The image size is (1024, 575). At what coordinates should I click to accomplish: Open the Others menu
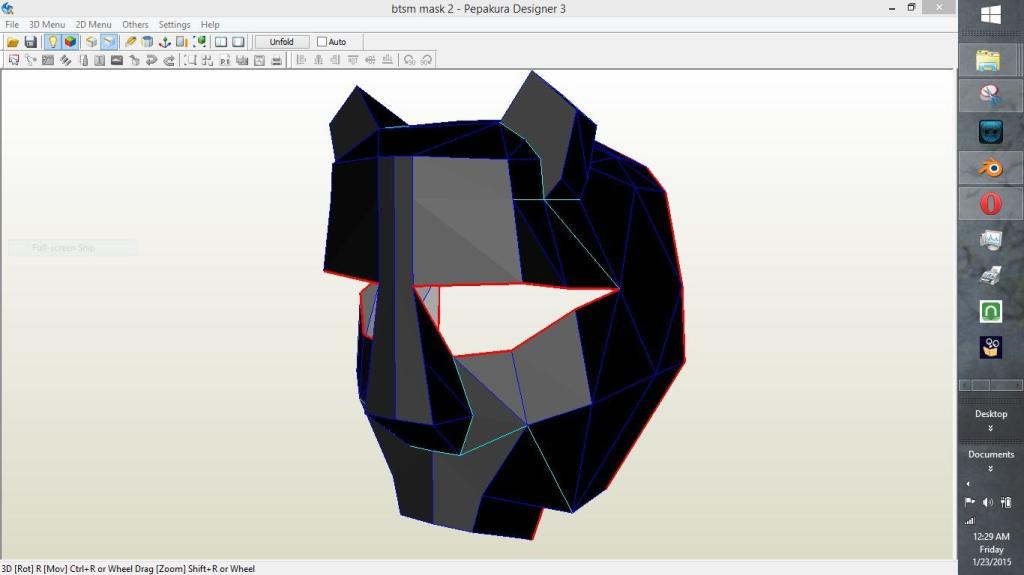[x=135, y=24]
